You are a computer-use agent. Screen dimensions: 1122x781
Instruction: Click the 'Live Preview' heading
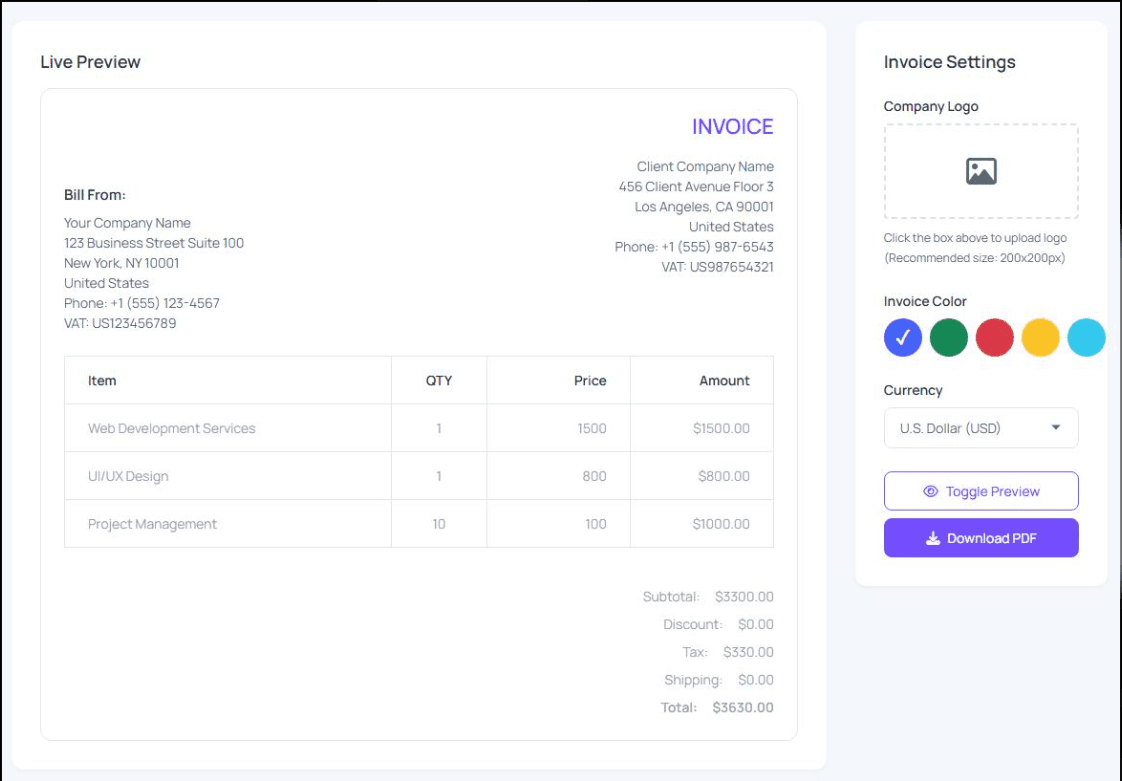click(x=90, y=62)
